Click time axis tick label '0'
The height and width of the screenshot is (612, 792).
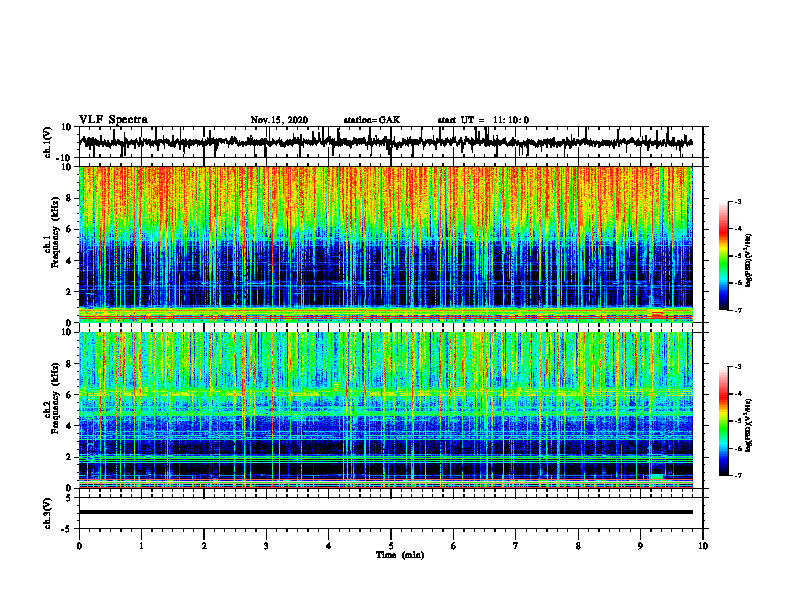click(79, 546)
